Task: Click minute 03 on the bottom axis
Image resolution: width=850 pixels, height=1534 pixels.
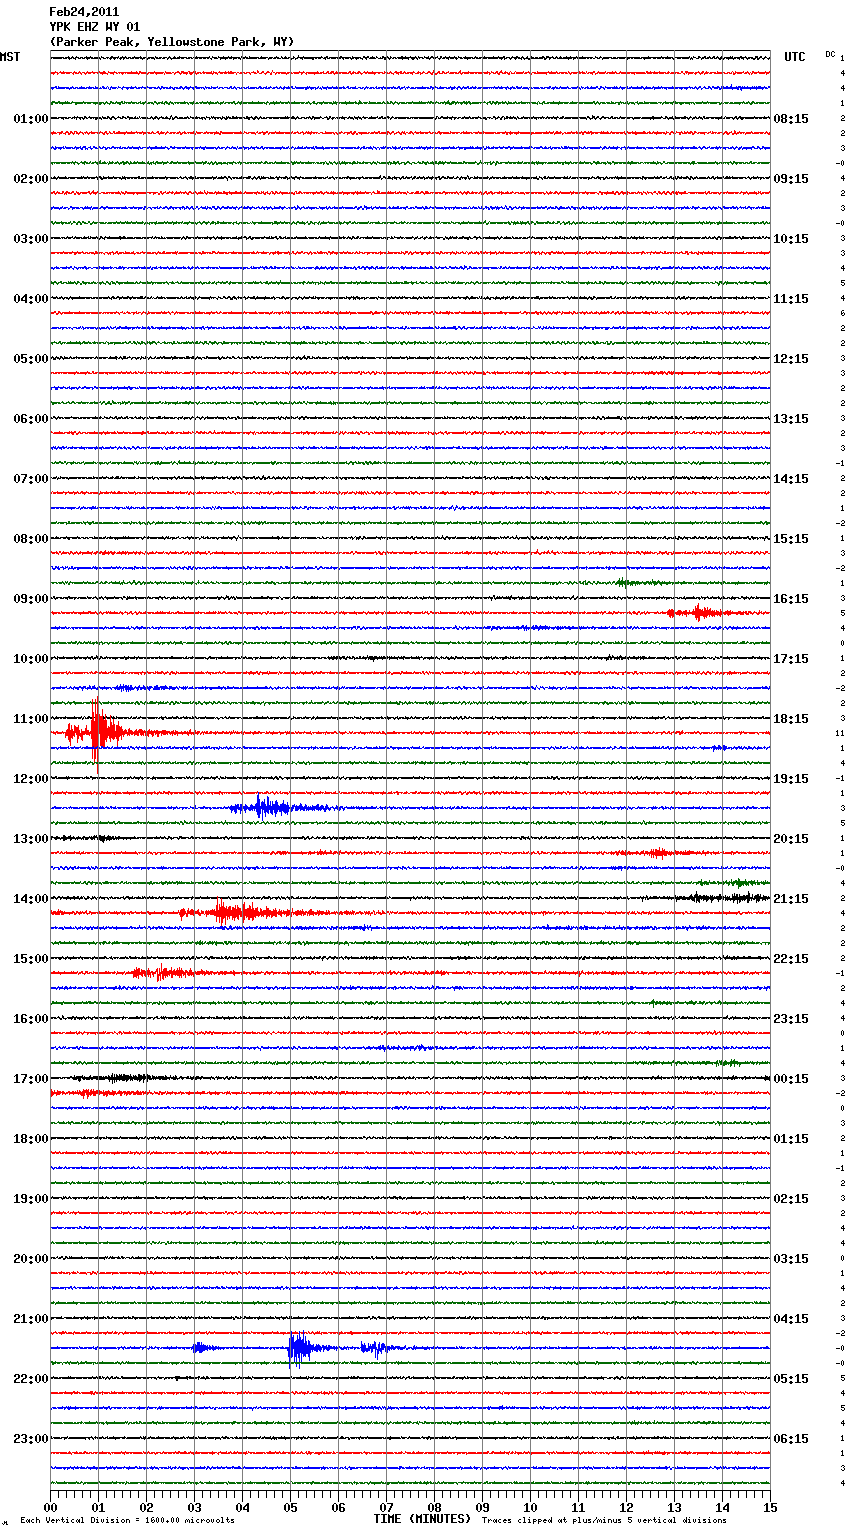Action: pyautogui.click(x=195, y=1507)
